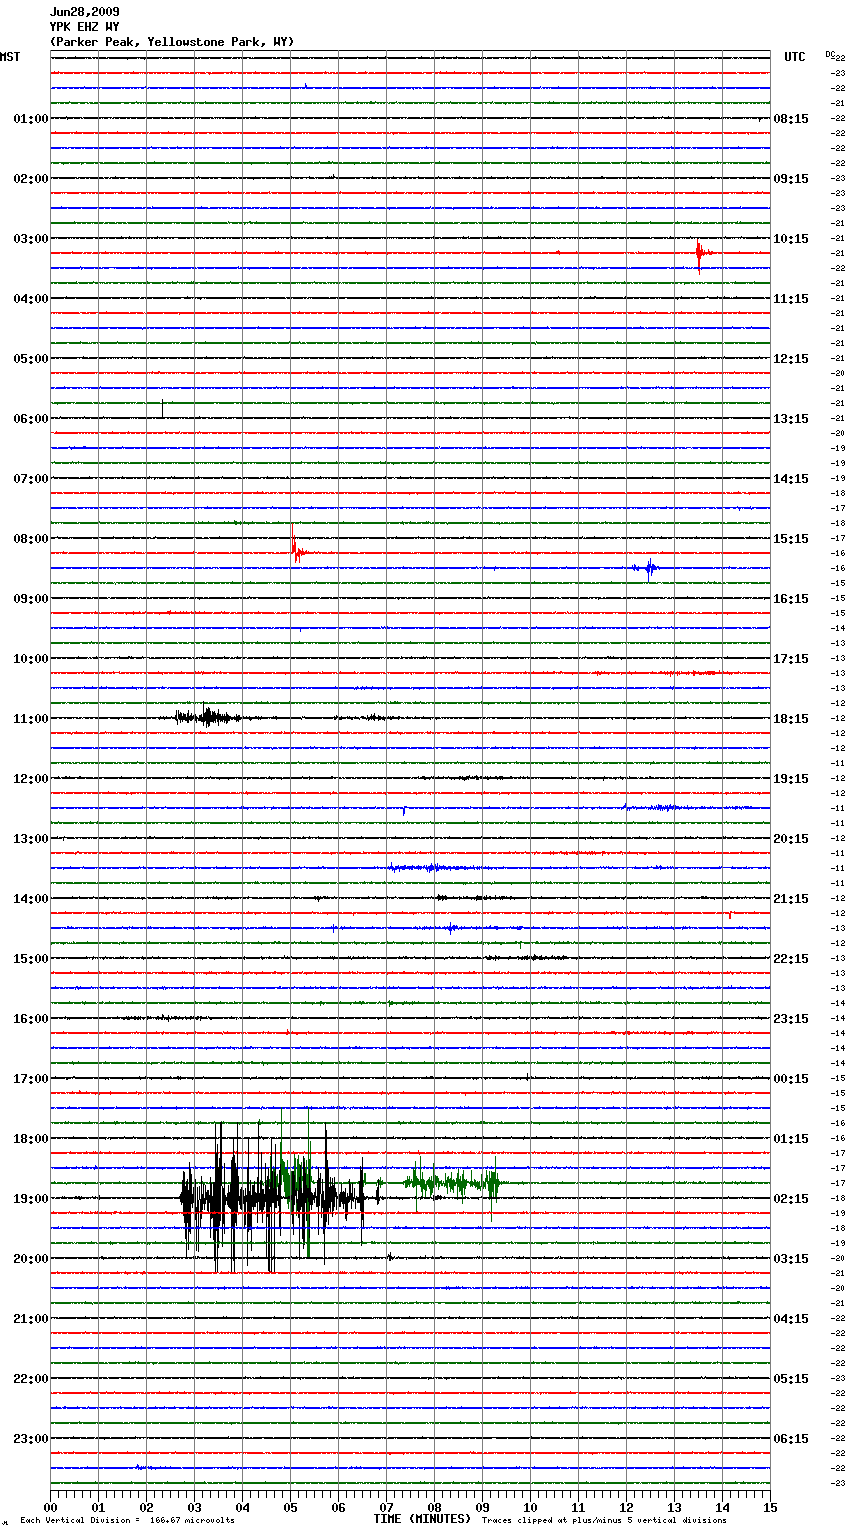Click the black event on the 11:00 trace
The width and height of the screenshot is (850, 1534).
208,716
